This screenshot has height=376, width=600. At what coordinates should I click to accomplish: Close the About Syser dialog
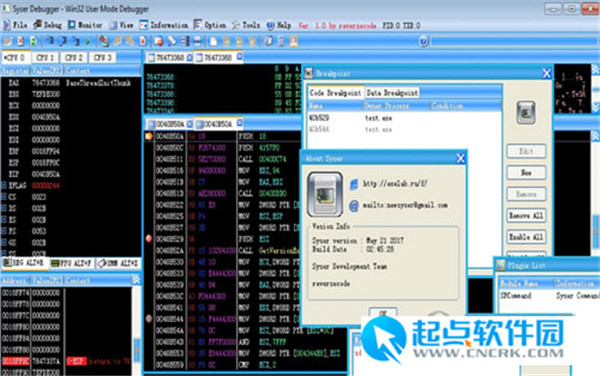coord(460,158)
